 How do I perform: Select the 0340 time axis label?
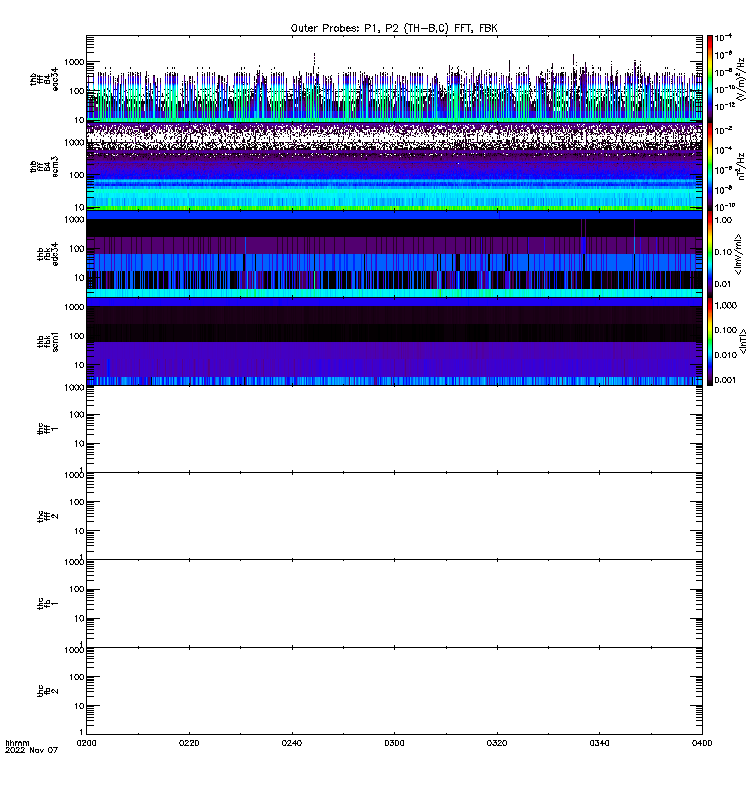pos(599,743)
